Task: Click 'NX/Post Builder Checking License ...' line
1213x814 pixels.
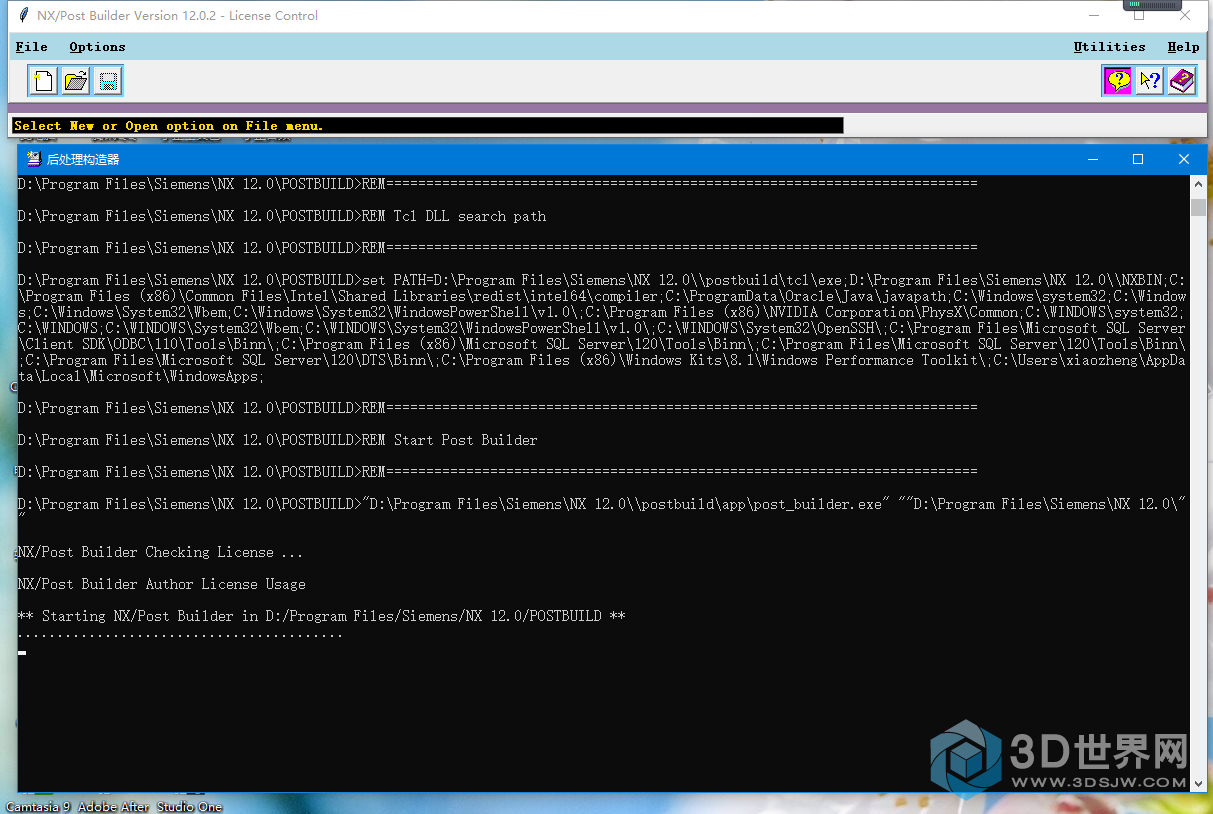Action: pos(161,552)
